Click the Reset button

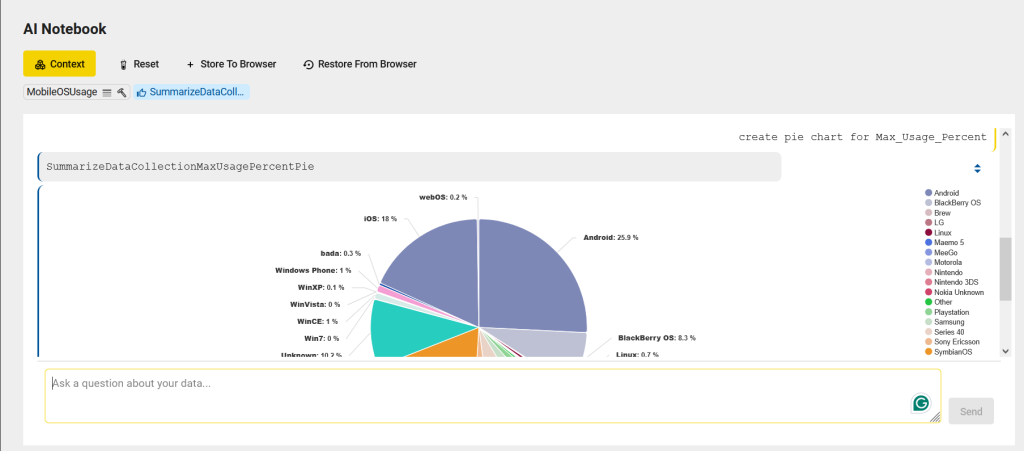(138, 64)
